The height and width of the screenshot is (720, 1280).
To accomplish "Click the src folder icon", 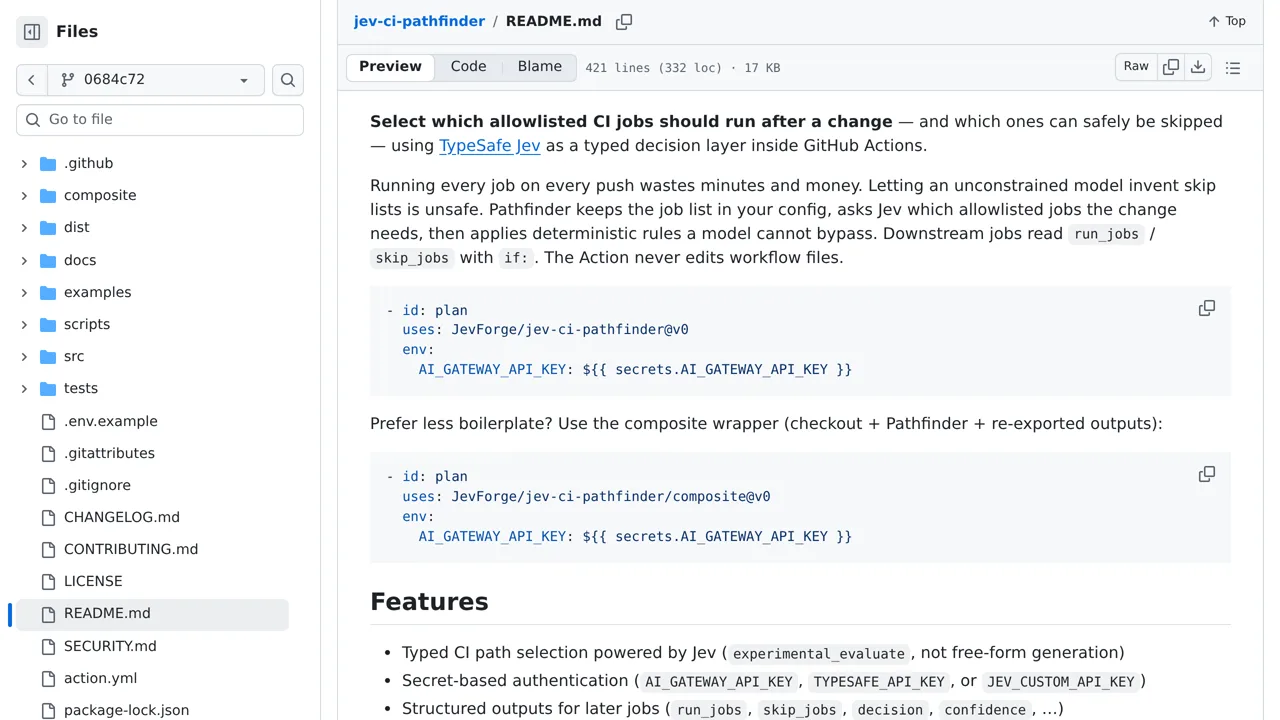I will pos(48,357).
